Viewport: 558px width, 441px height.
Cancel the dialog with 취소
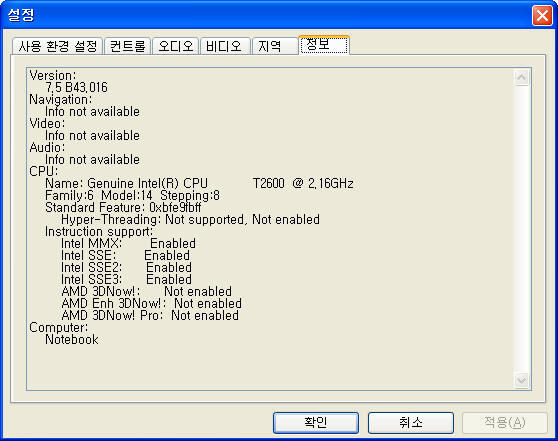[x=411, y=423]
